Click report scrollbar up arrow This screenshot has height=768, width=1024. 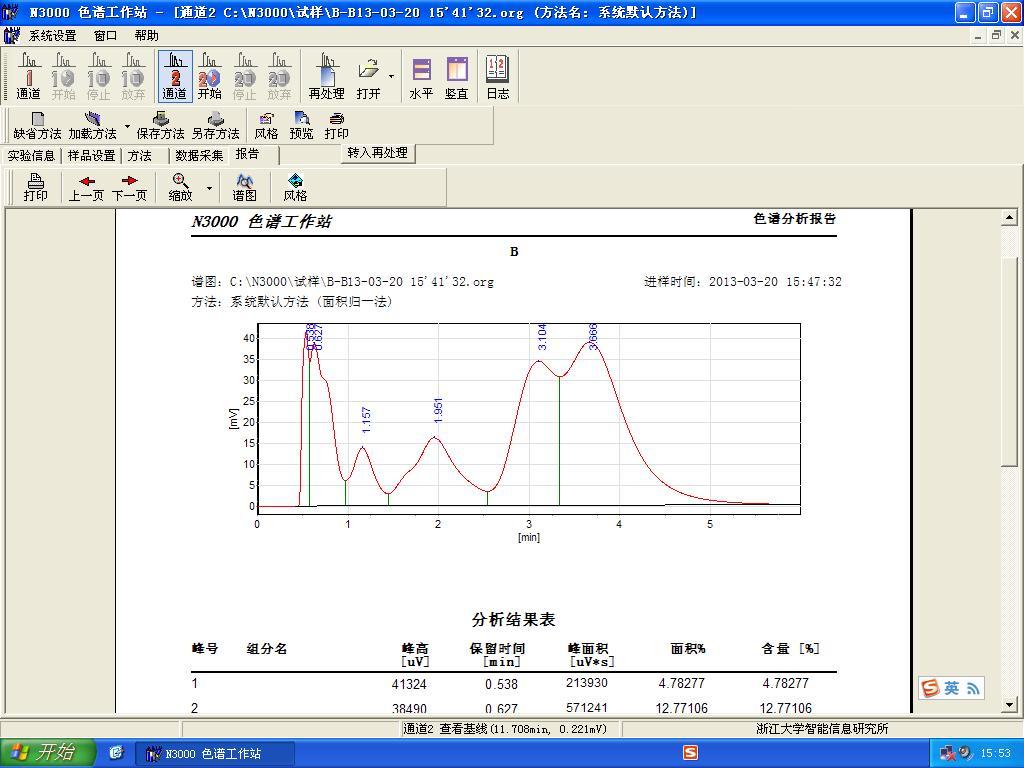tap(1010, 217)
